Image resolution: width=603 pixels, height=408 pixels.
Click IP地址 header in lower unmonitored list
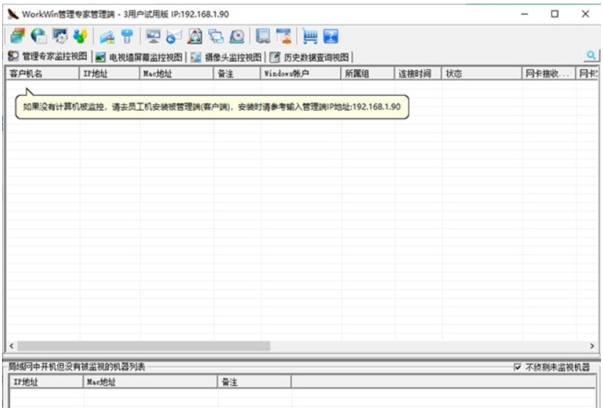click(x=46, y=382)
